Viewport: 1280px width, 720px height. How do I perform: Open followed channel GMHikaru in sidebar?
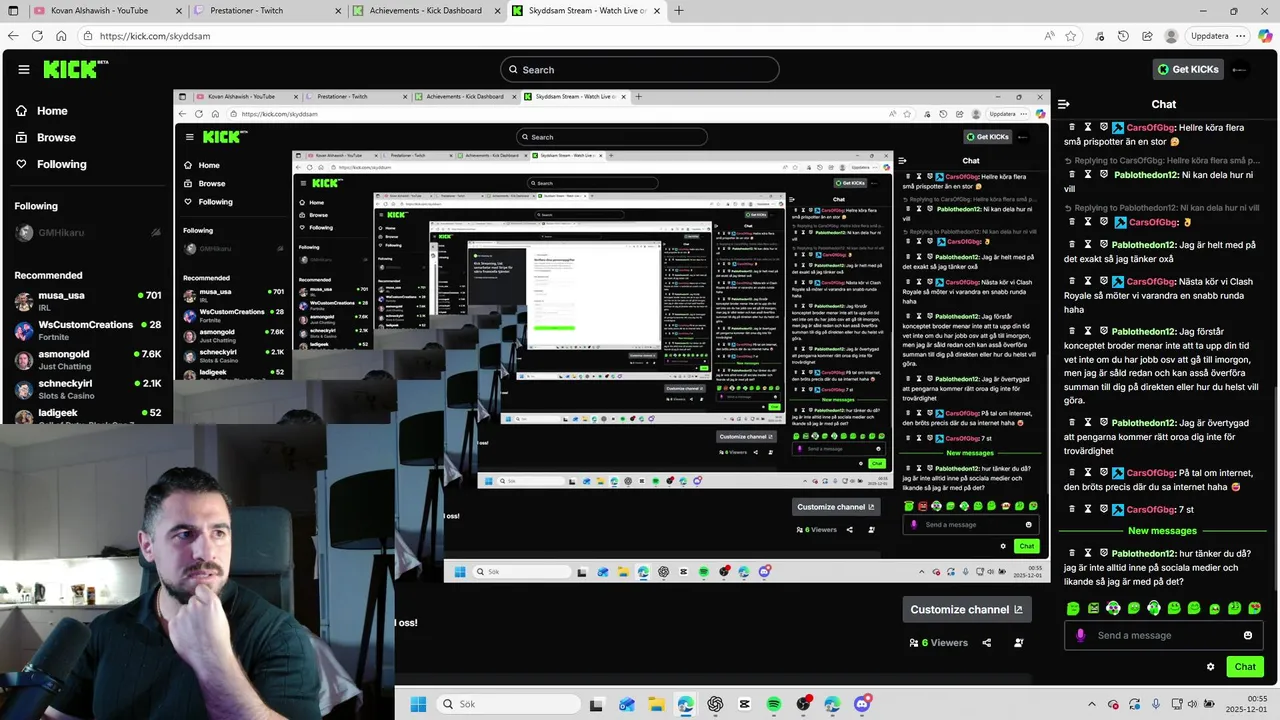pos(87,232)
